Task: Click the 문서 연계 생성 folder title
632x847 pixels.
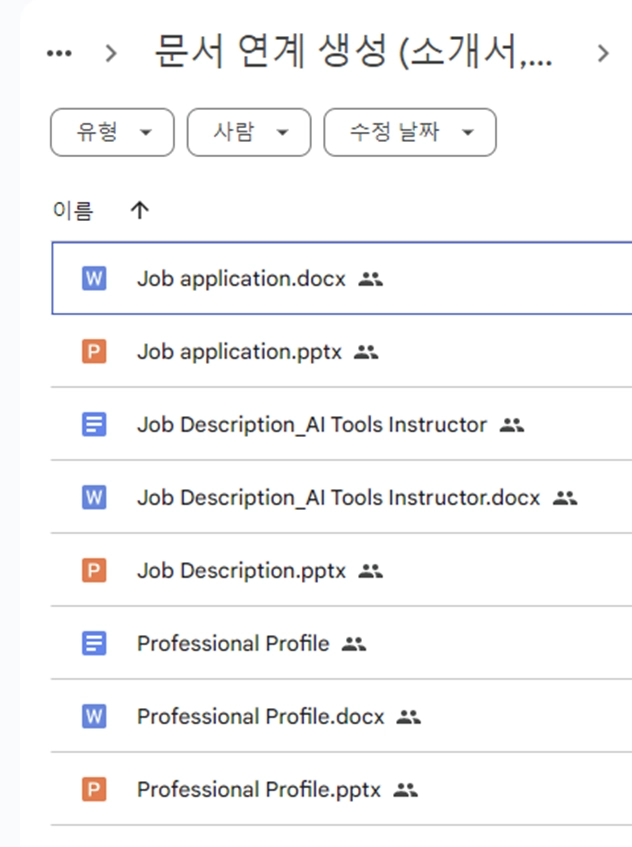Action: (353, 53)
